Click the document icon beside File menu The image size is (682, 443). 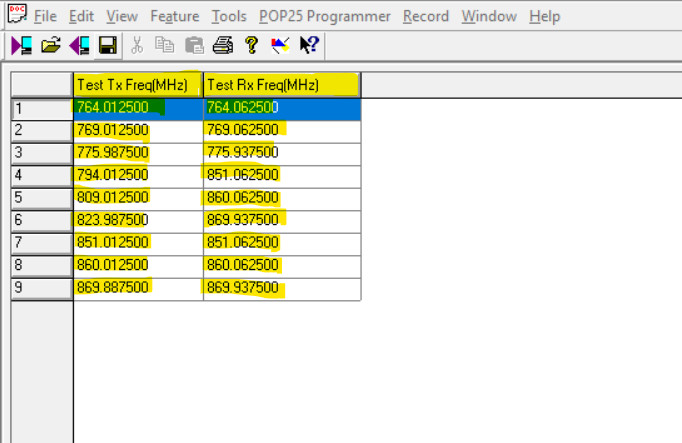click(17, 14)
